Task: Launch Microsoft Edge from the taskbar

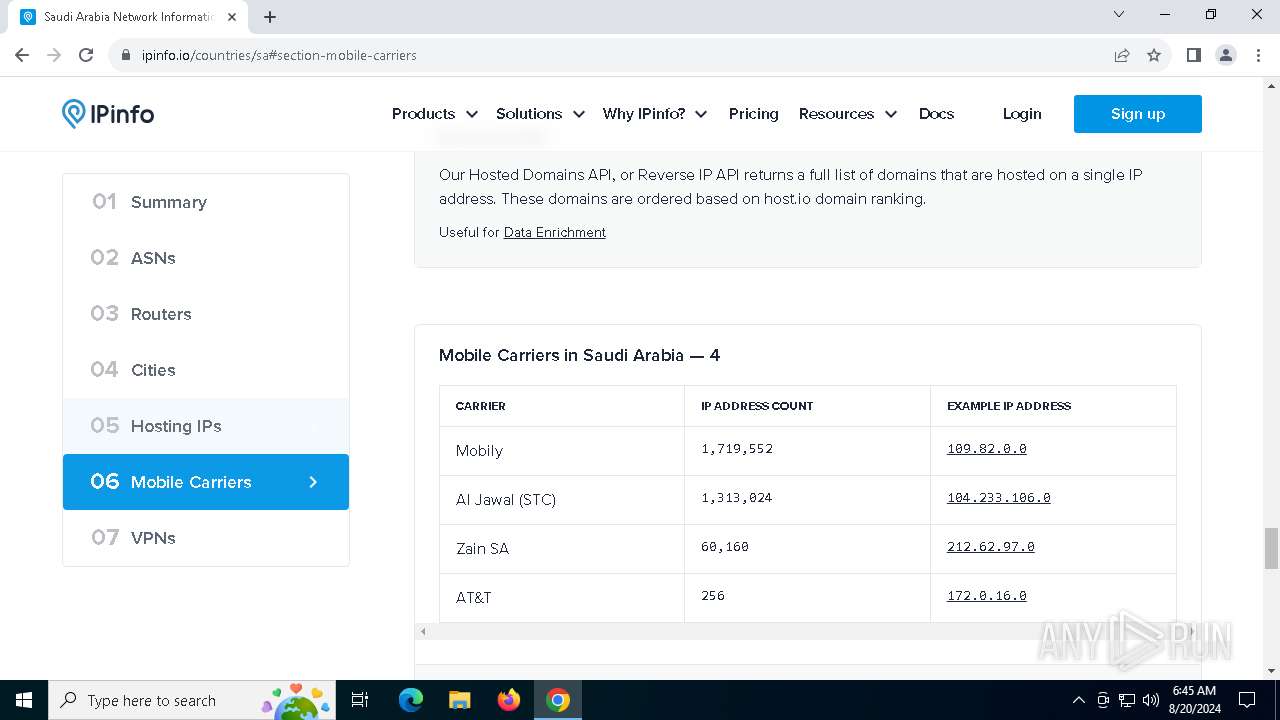Action: coord(411,700)
